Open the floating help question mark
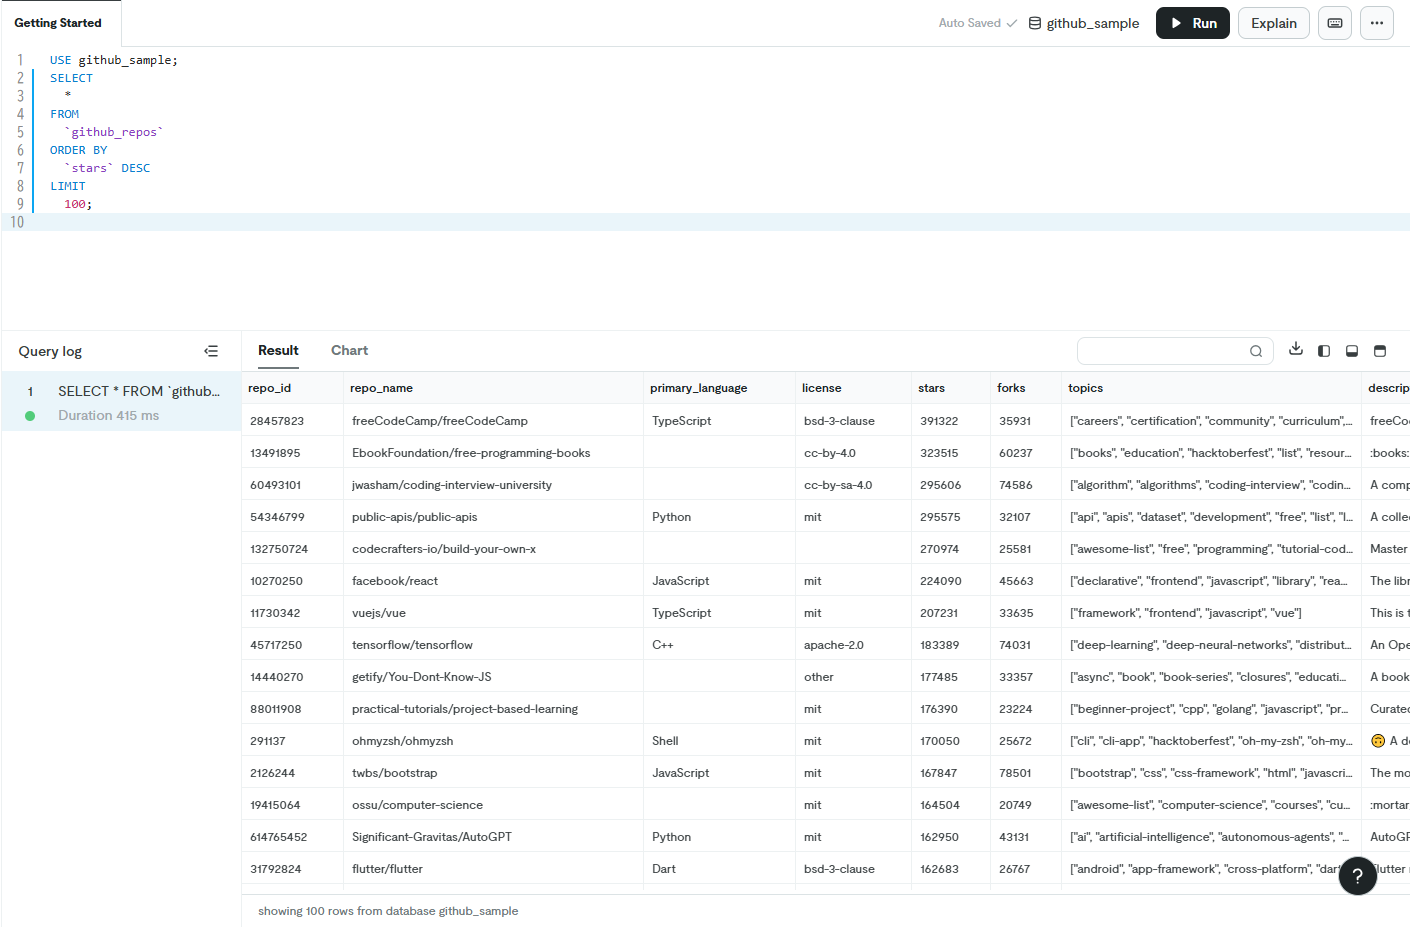Image resolution: width=1410 pixels, height=927 pixels. pos(1357,876)
